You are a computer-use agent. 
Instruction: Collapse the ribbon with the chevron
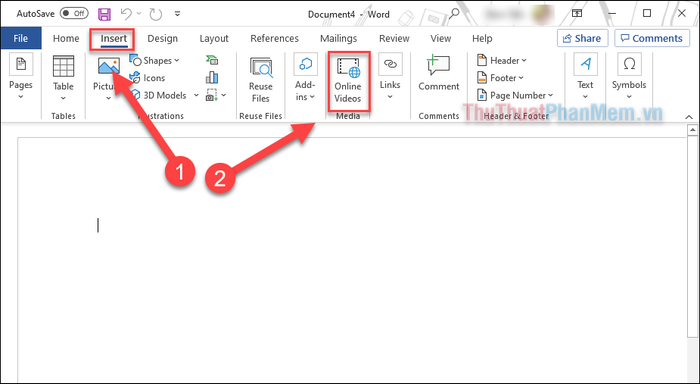[x=689, y=117]
